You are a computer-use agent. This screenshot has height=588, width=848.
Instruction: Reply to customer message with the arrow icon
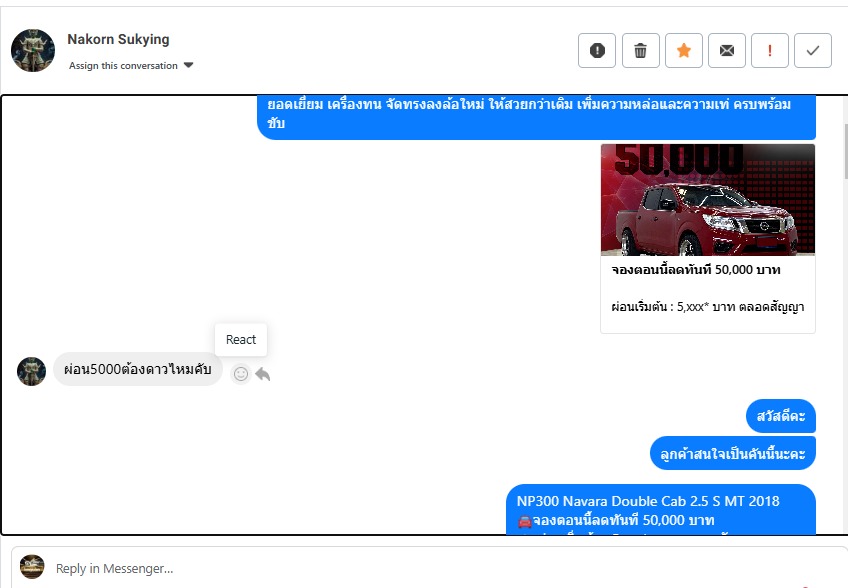tap(263, 374)
